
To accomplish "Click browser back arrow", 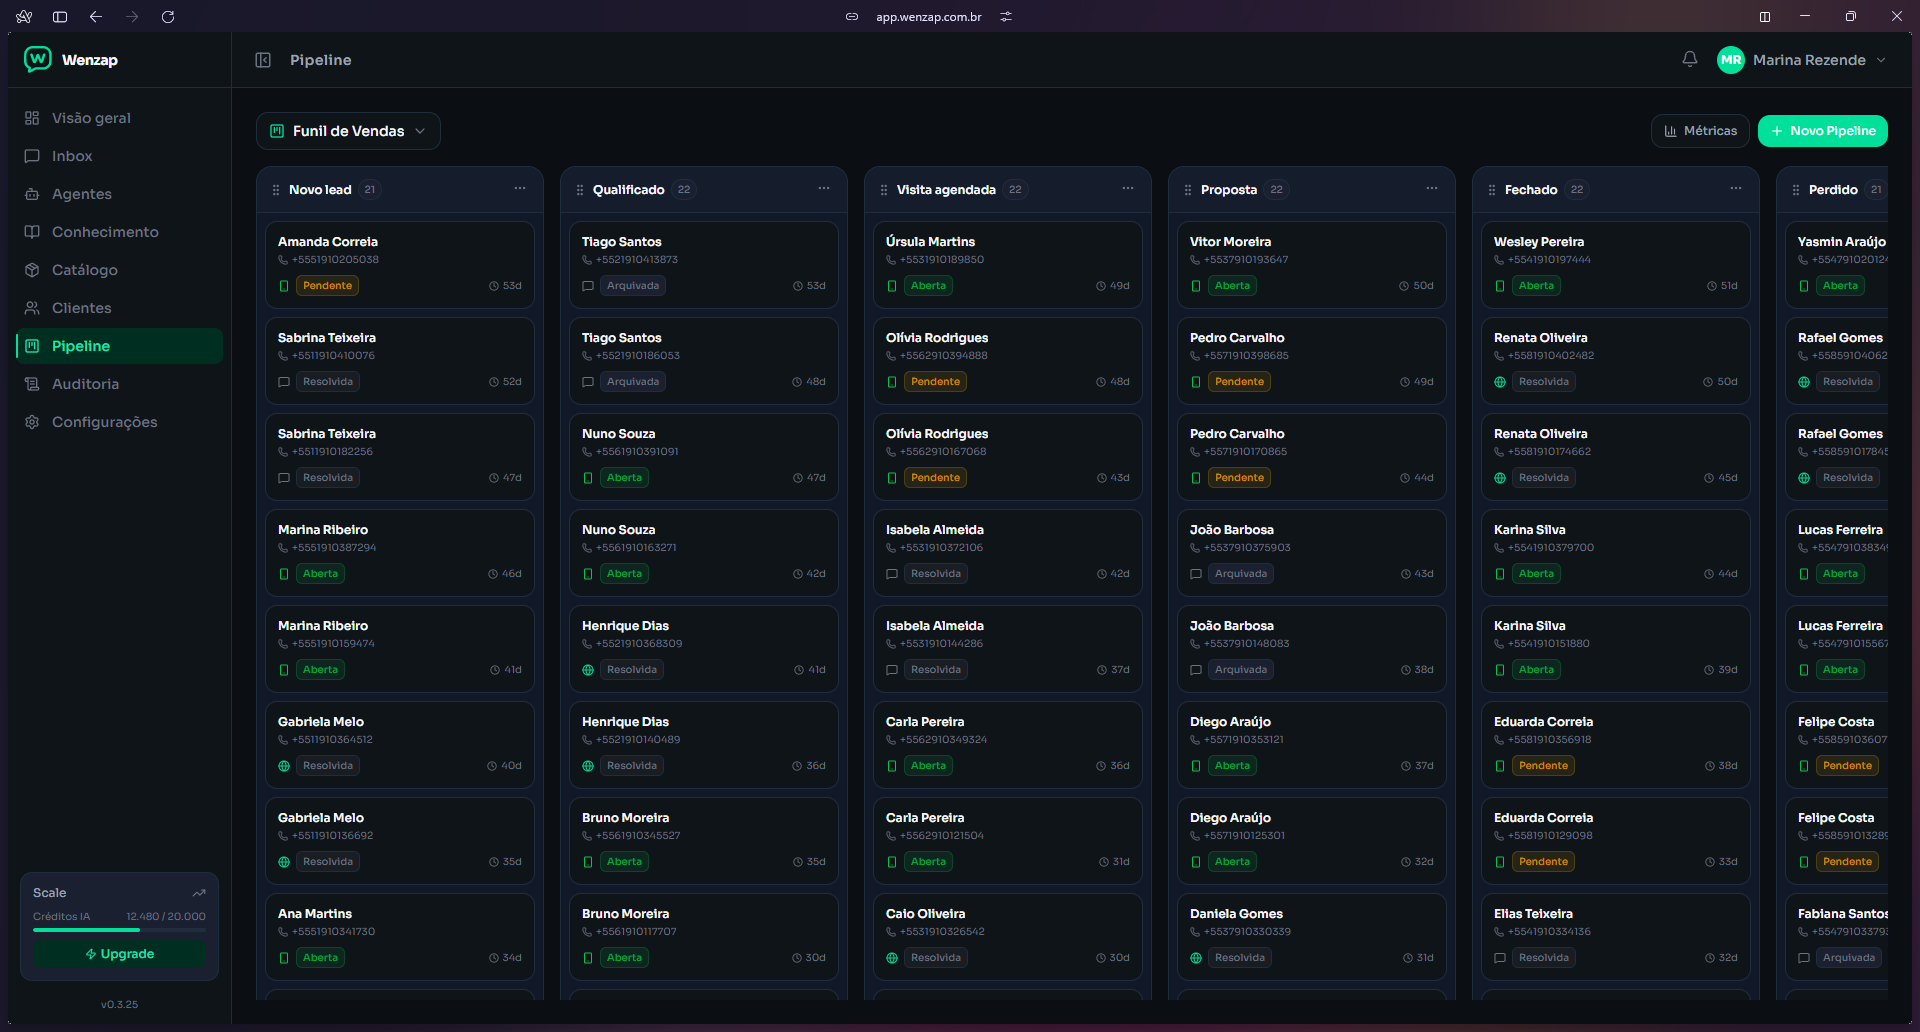I will 96,16.
